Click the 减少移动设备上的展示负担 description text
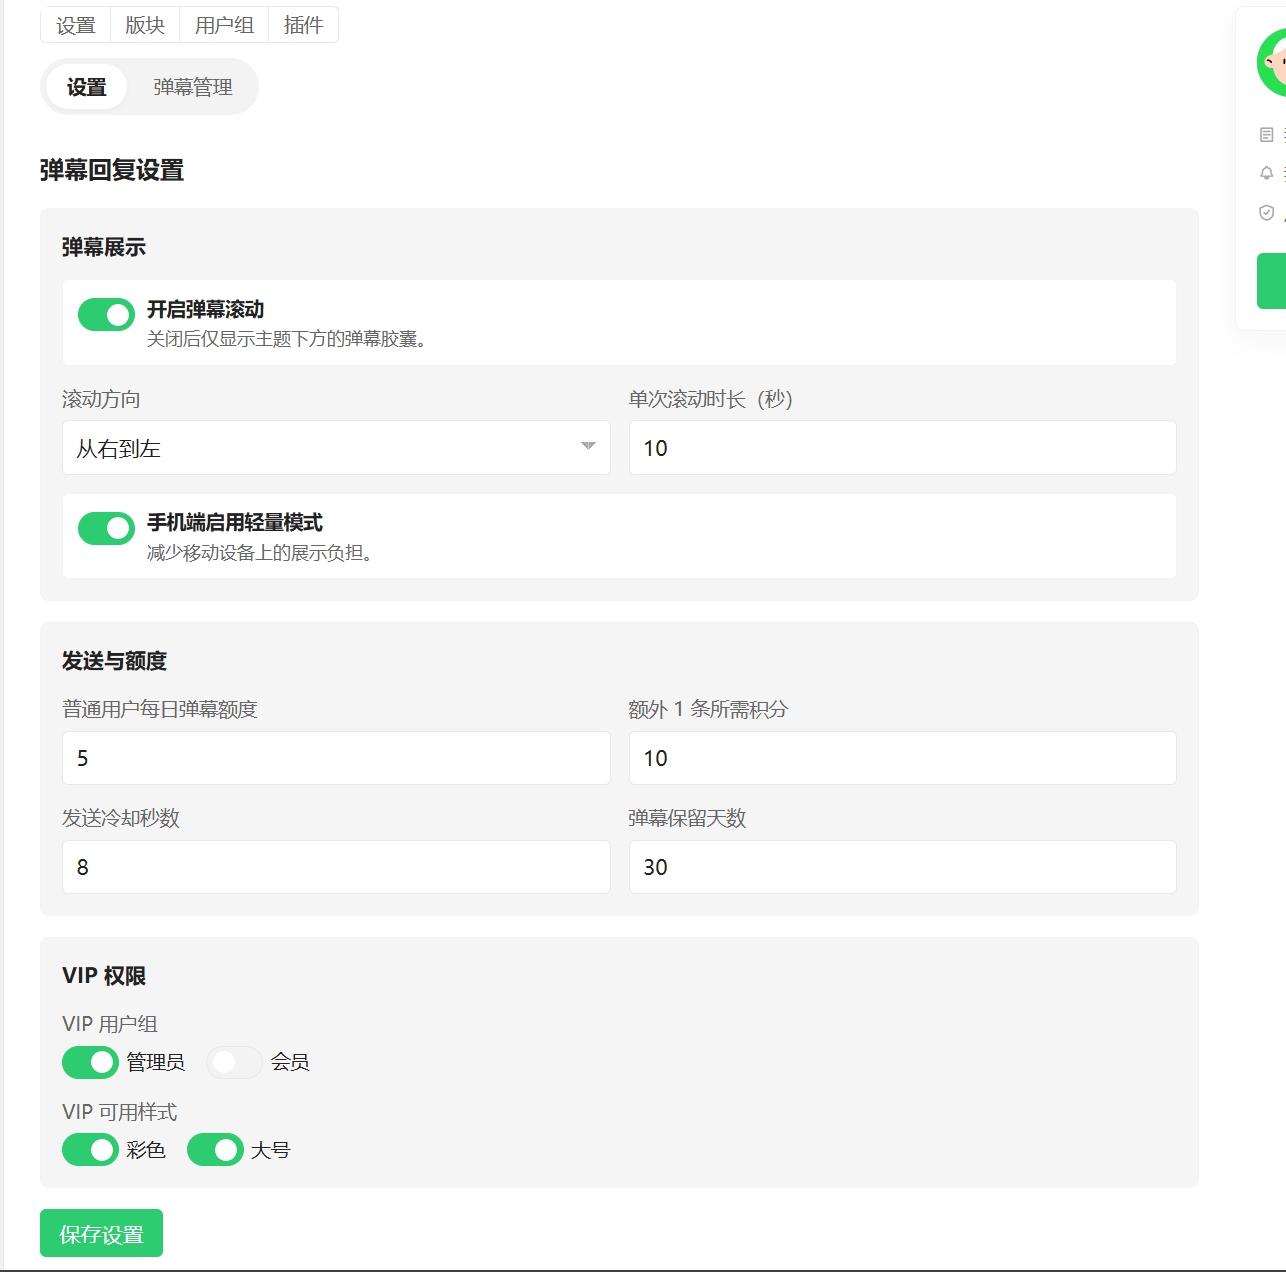Image resolution: width=1286 pixels, height=1272 pixels. coord(260,553)
